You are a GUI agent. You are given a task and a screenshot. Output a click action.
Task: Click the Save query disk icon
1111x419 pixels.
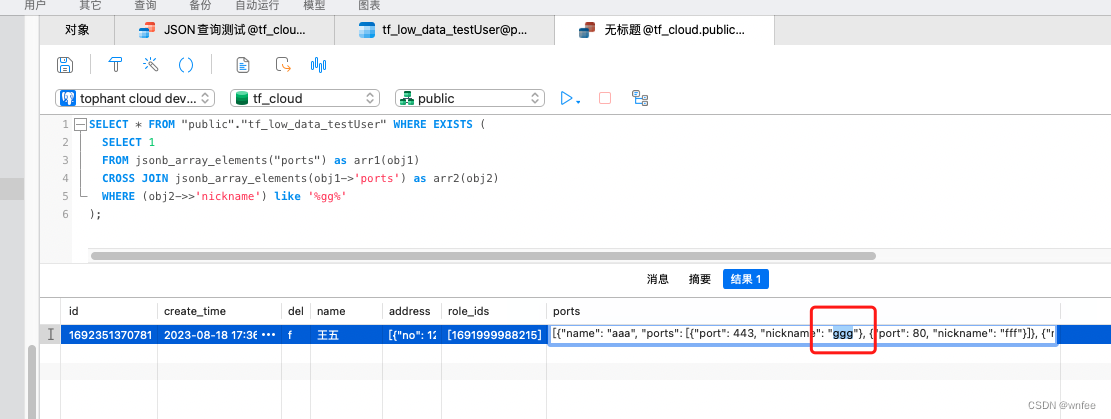coord(65,65)
